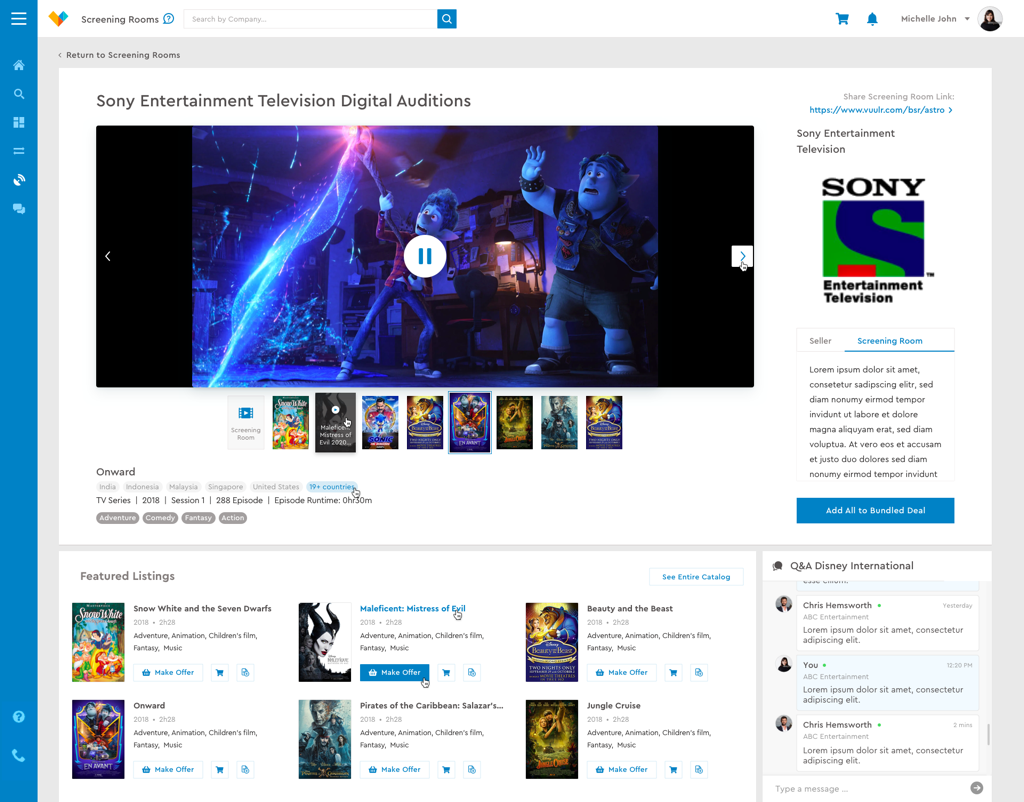Select the Screening Room tab

889,341
